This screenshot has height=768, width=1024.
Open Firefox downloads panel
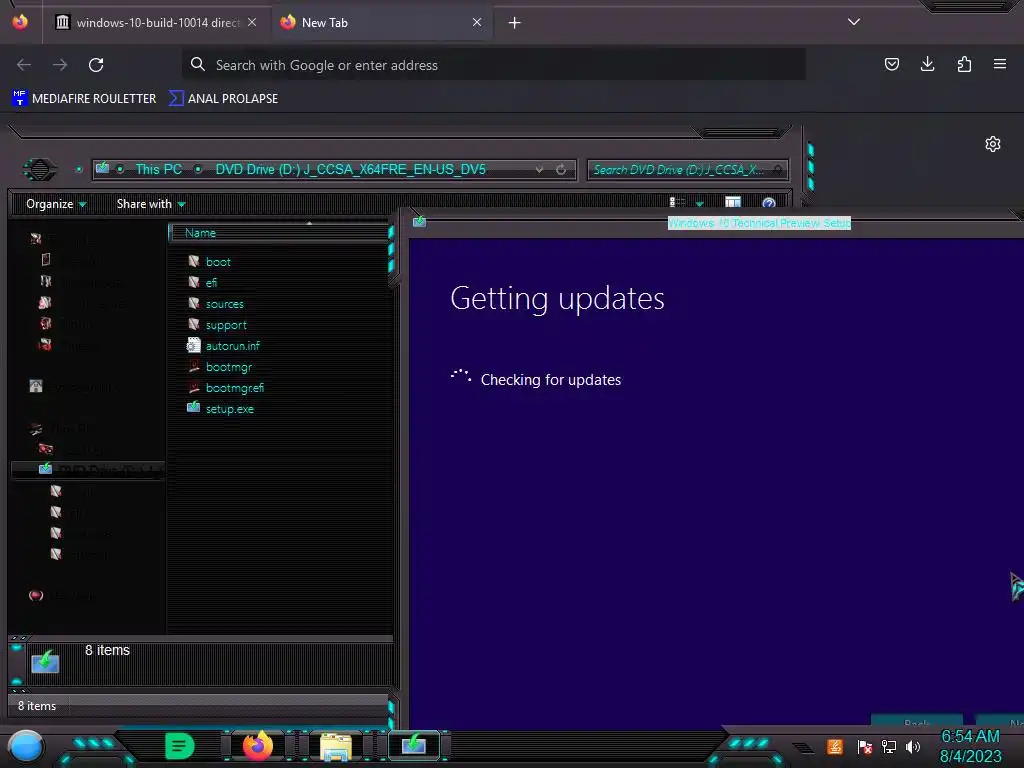coord(927,64)
